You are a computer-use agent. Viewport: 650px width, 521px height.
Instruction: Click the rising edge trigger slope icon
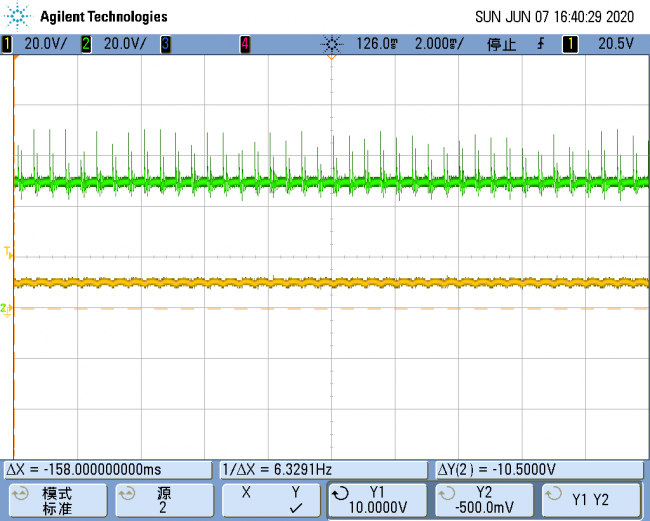[x=541, y=44]
